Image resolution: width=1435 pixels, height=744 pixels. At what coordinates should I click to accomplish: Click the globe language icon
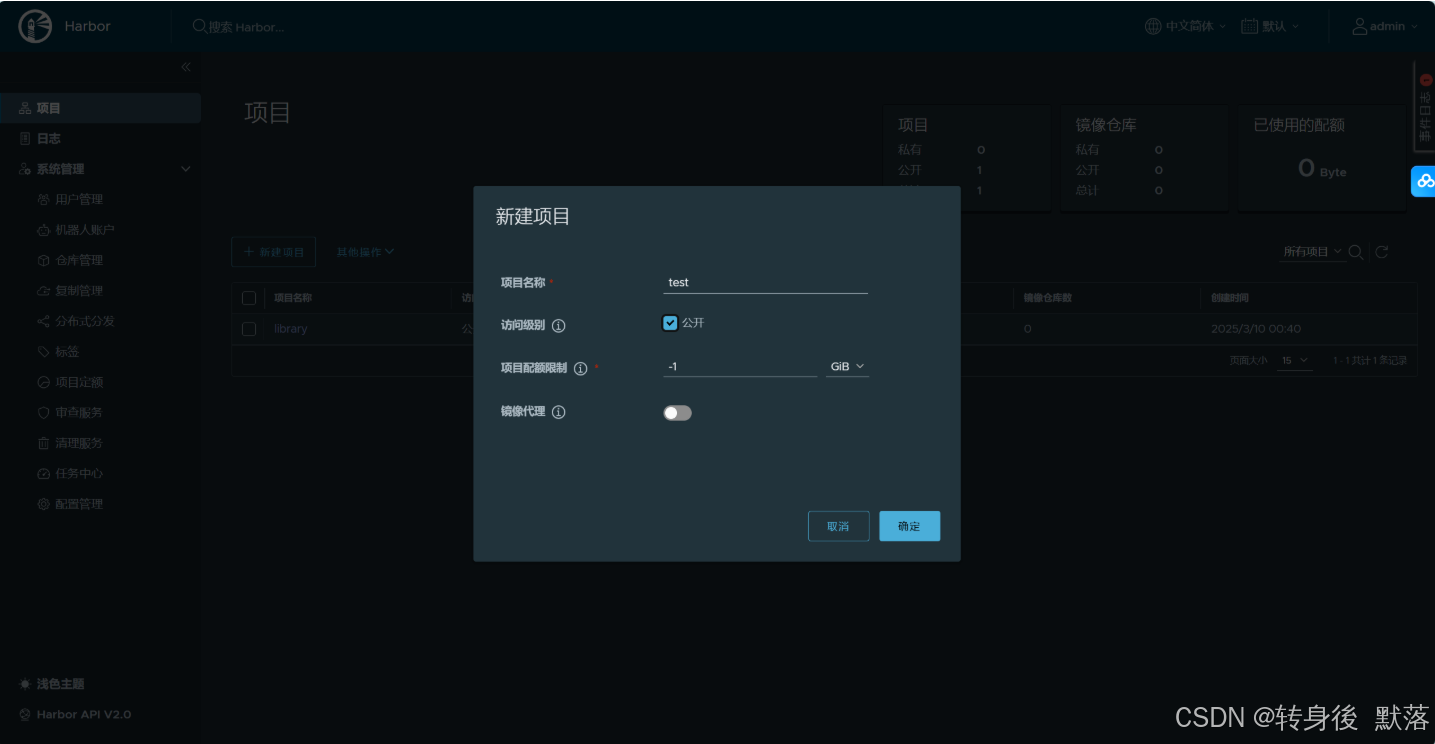[1153, 26]
